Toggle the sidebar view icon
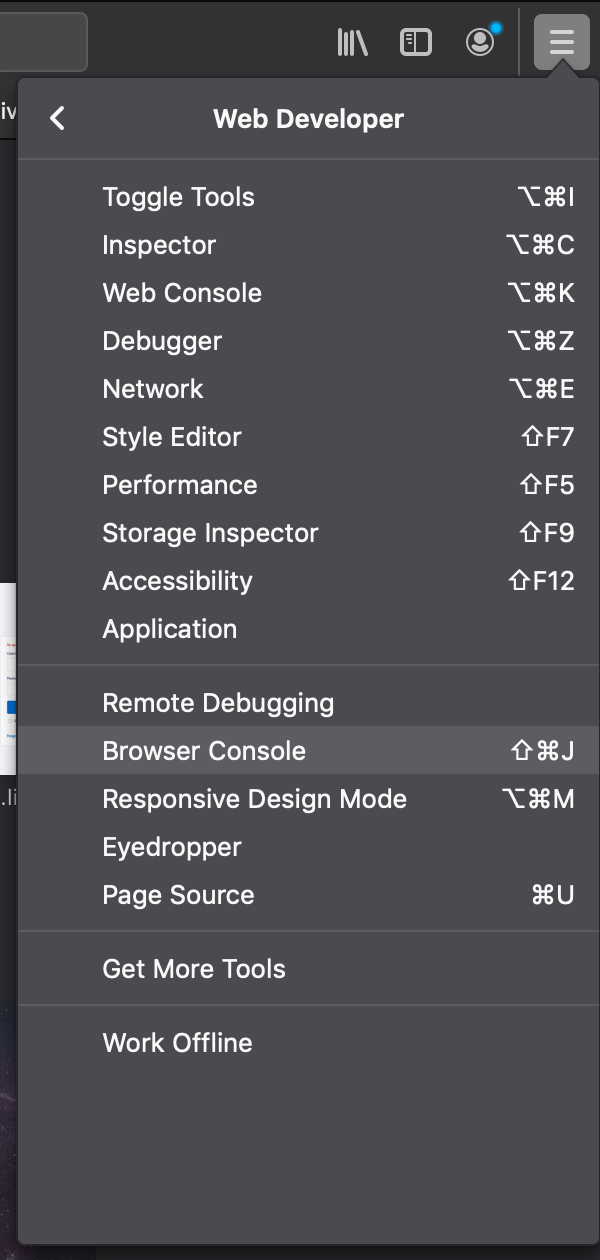This screenshot has width=600, height=1260. coord(415,42)
